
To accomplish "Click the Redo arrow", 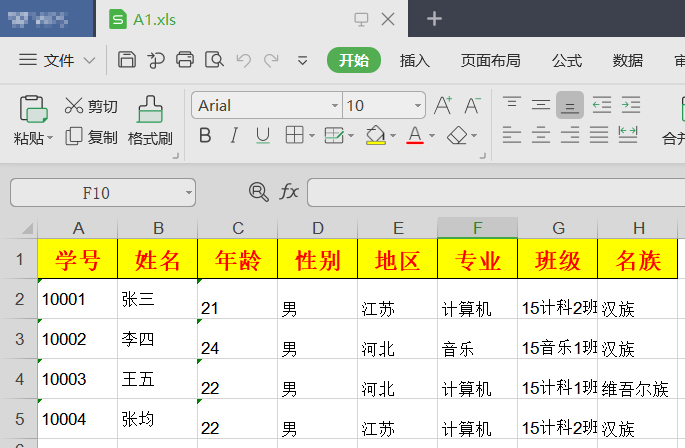I will point(271,60).
